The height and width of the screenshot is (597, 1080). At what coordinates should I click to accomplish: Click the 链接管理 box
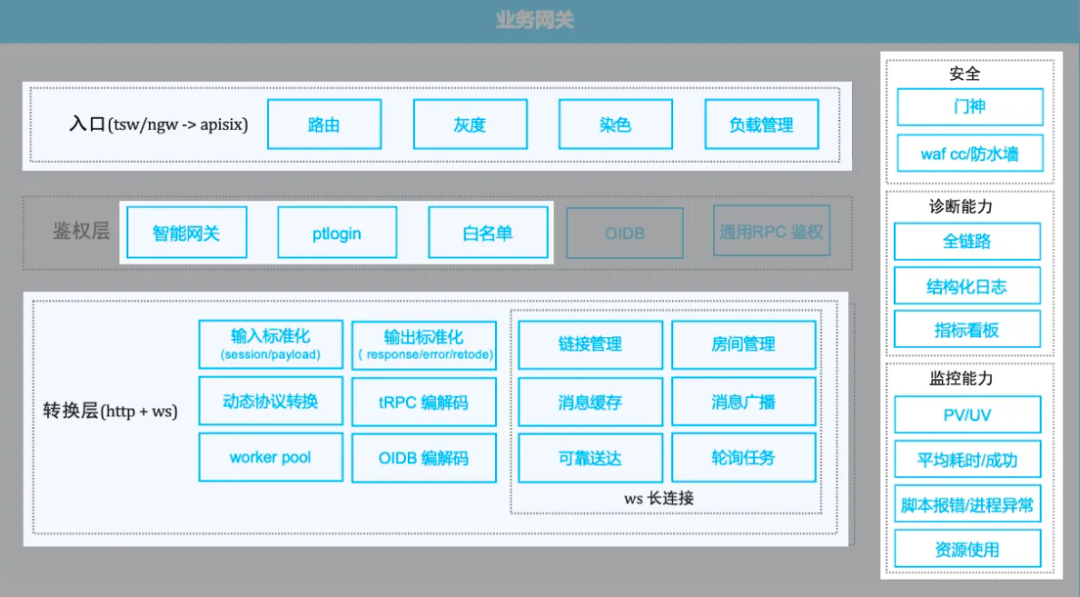tap(590, 344)
